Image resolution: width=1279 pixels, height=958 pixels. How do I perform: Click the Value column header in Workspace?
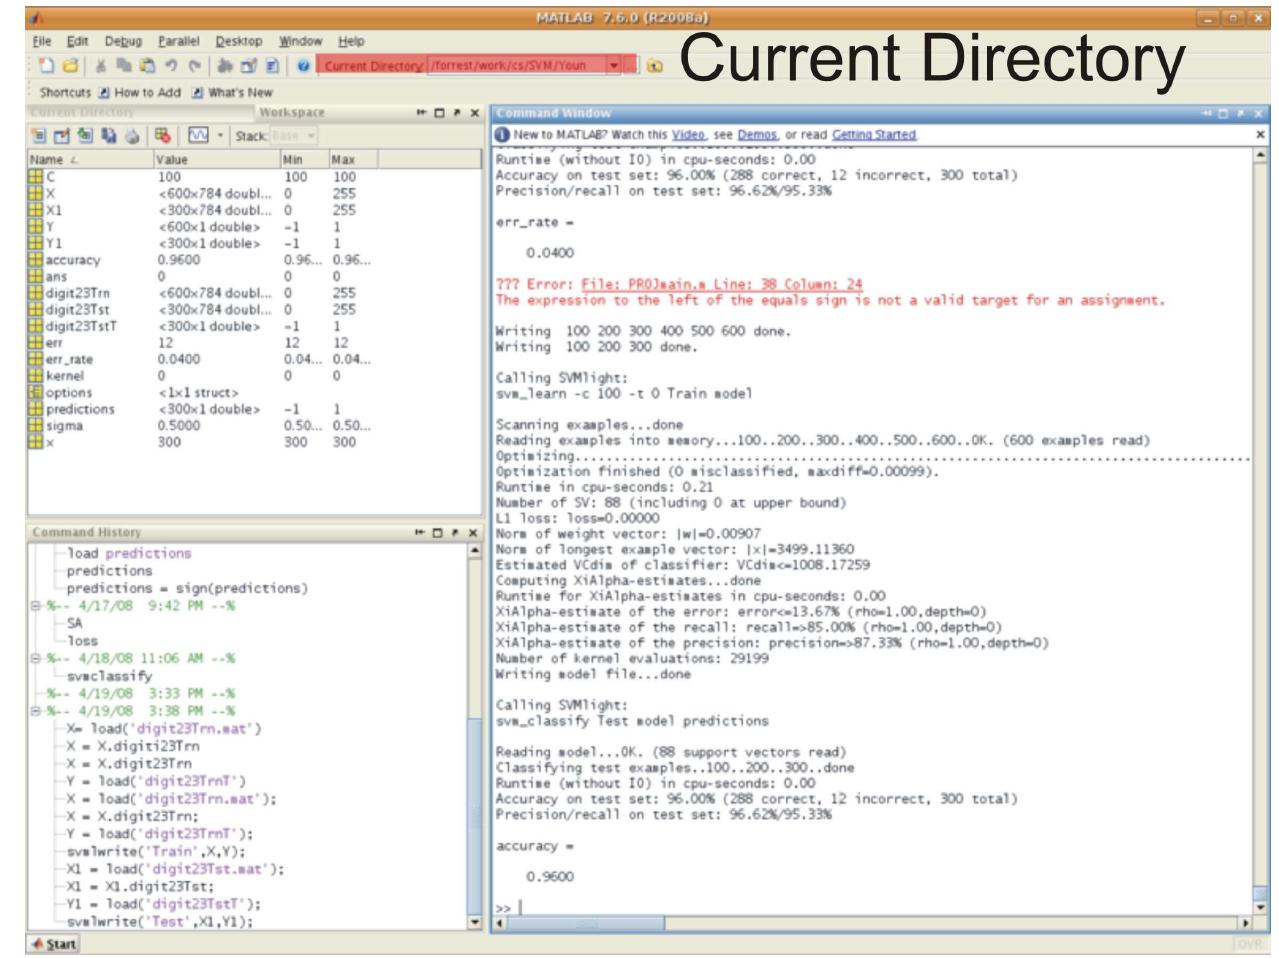(x=216, y=159)
